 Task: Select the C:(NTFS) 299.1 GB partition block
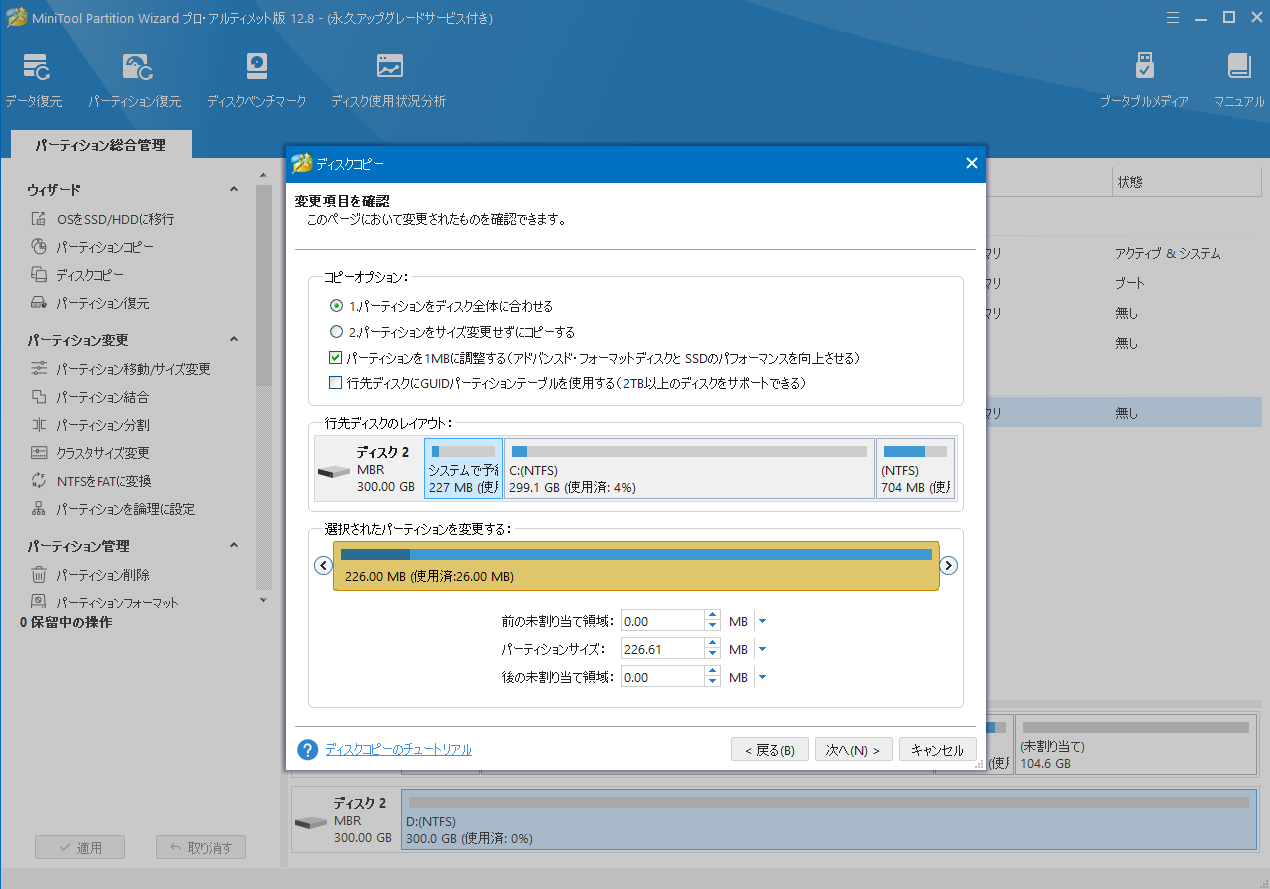[689, 468]
